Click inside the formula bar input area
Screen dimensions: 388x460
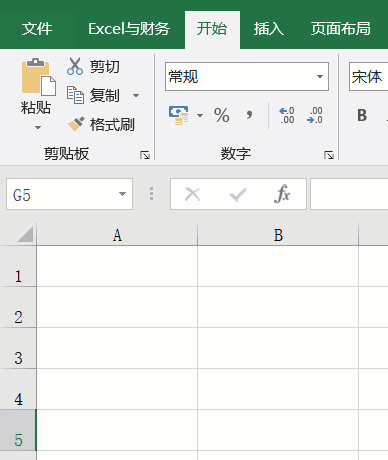[349, 194]
